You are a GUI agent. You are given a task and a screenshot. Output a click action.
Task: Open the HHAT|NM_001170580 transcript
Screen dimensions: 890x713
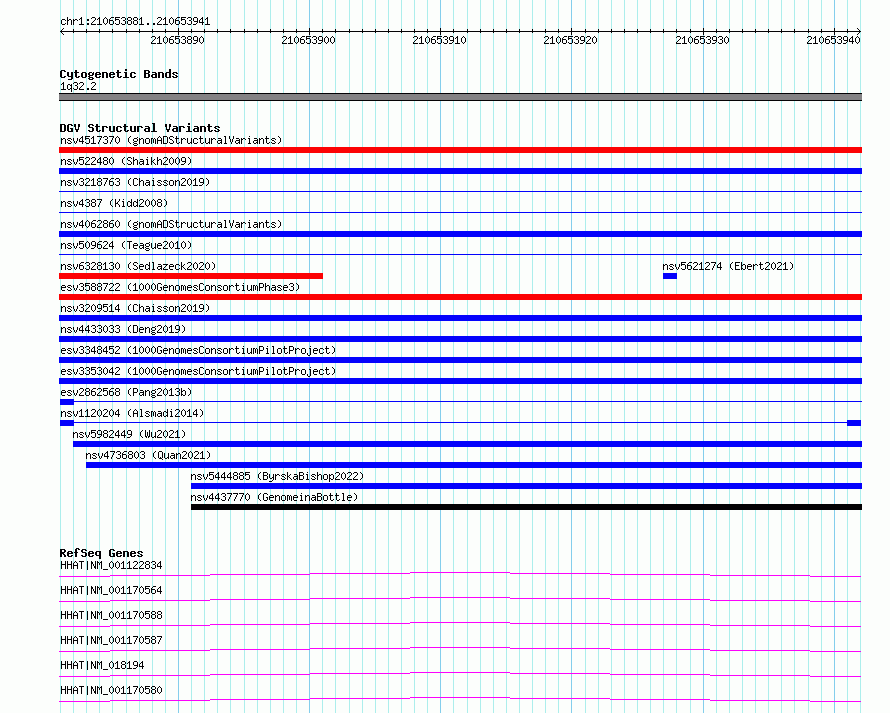coord(111,690)
